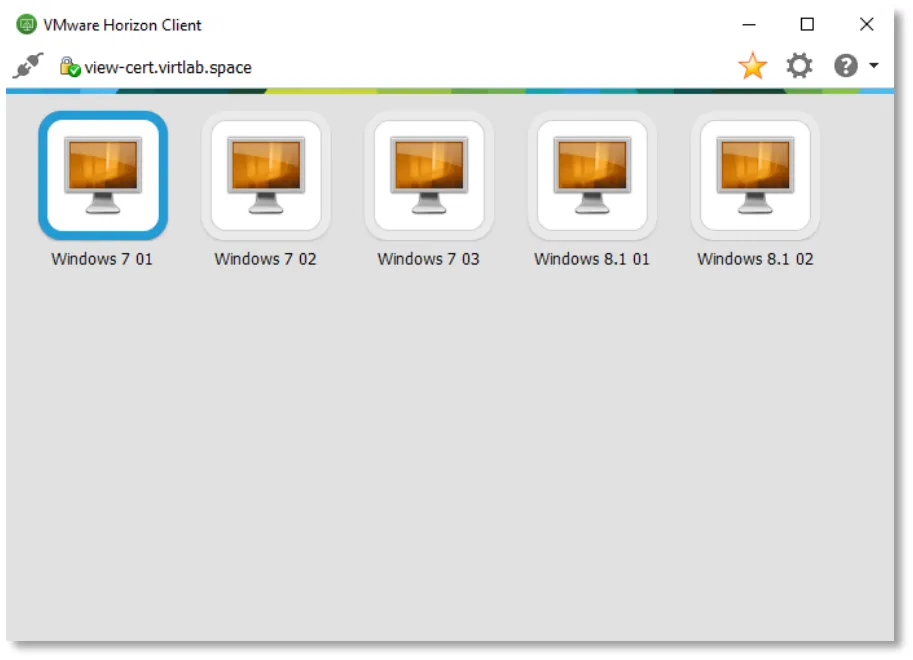The width and height of the screenshot is (913, 660).
Task: Pick the Windows 8.1 02 desktop icon
Action: point(755,175)
